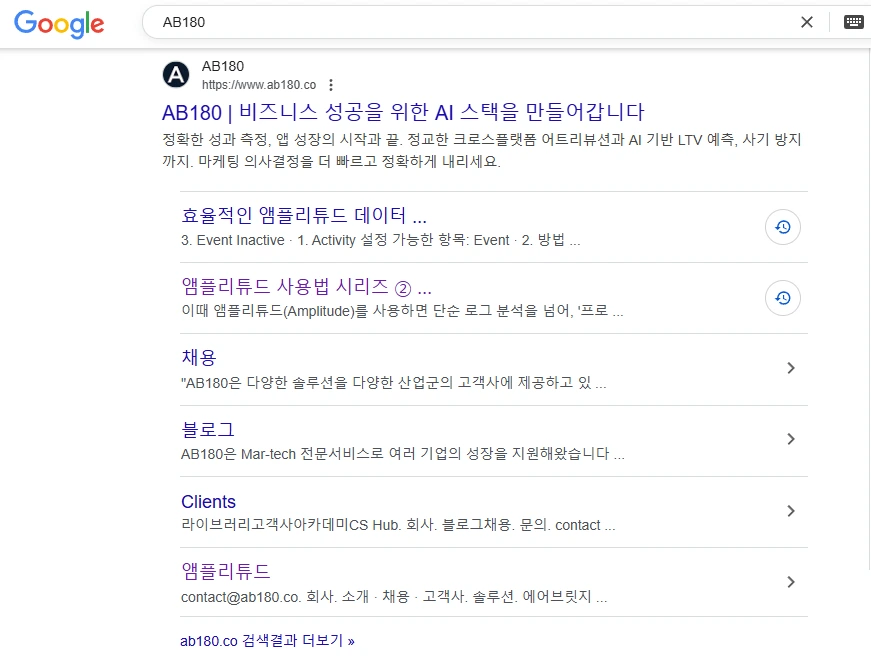Screen dimensions: 871x666
Task: Click the page vertical scrollbar
Action: tap(868, 311)
